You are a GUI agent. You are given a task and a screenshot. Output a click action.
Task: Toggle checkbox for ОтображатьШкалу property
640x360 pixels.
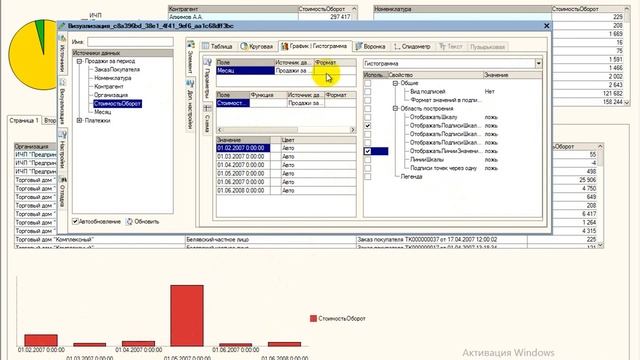click(368, 117)
